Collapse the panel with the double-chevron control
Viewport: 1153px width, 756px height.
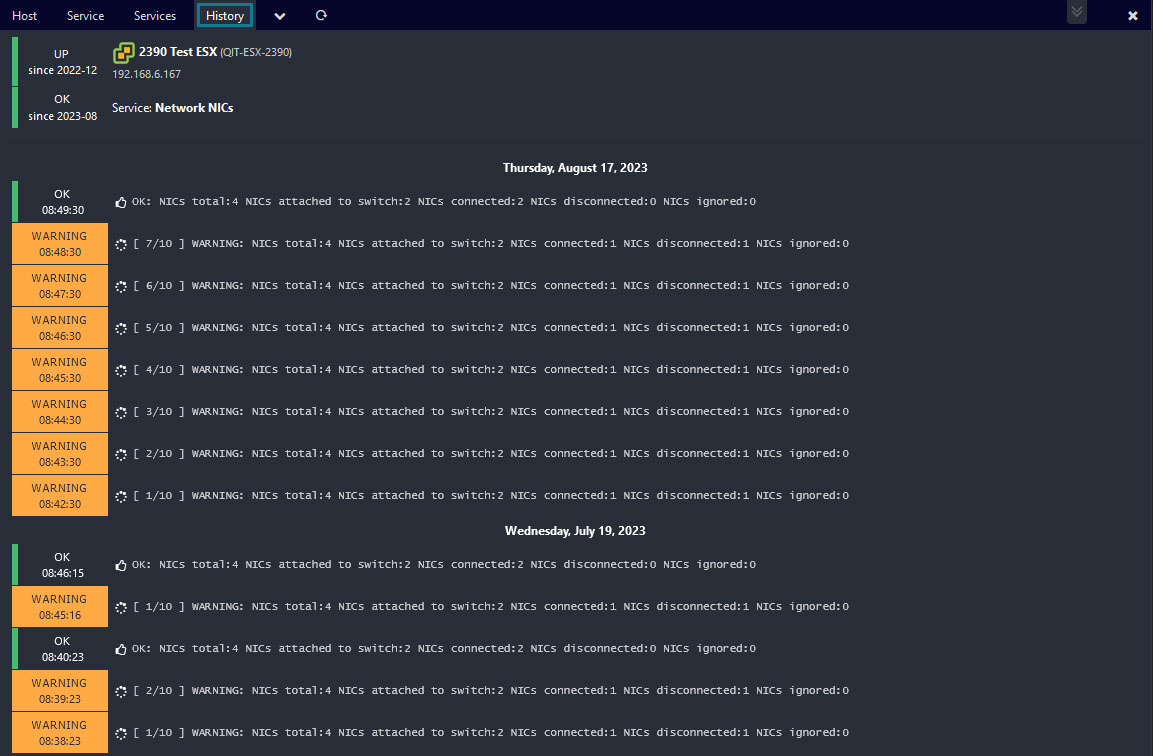[x=1075, y=12]
